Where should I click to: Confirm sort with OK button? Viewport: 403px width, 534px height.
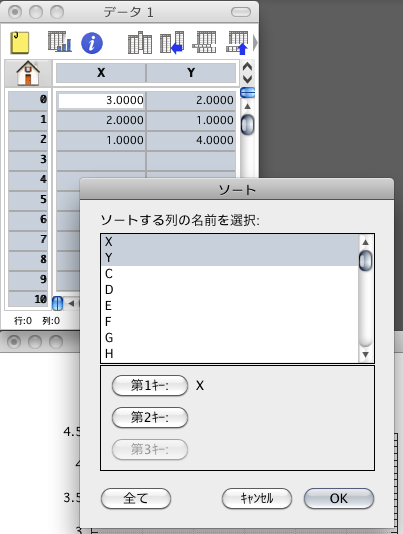[x=339, y=499]
